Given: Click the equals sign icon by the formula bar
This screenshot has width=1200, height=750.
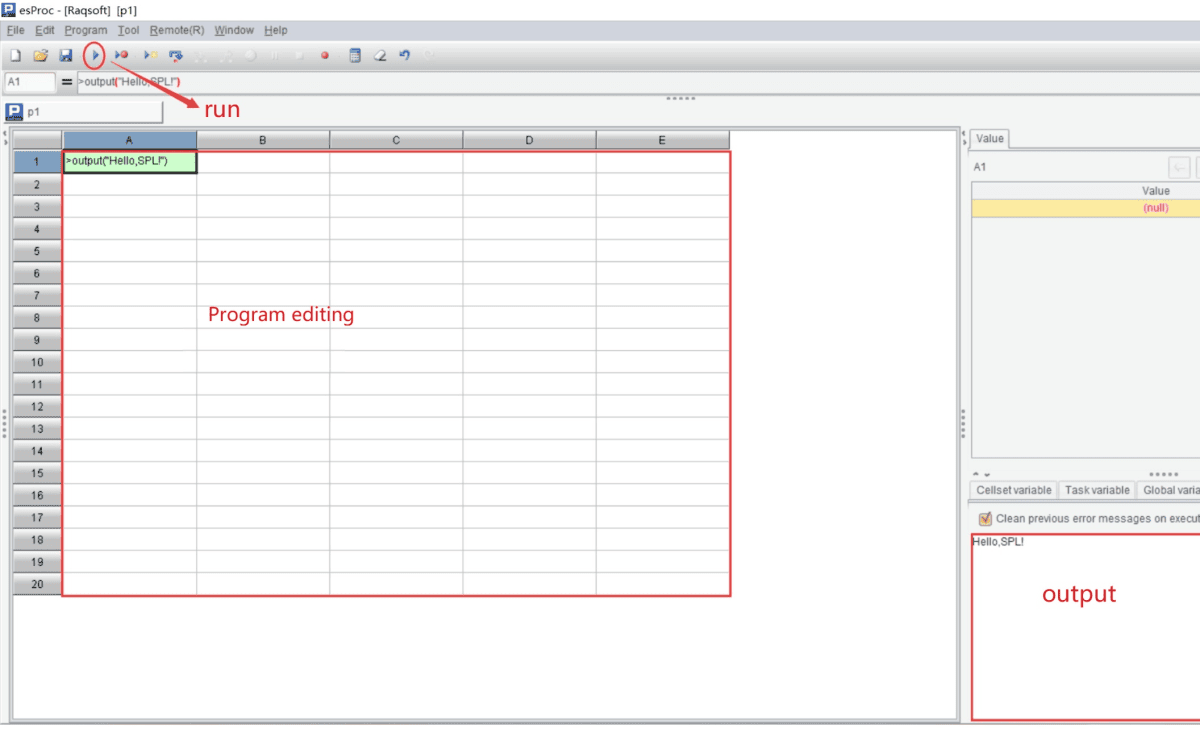Looking at the screenshot, I should click(x=67, y=82).
